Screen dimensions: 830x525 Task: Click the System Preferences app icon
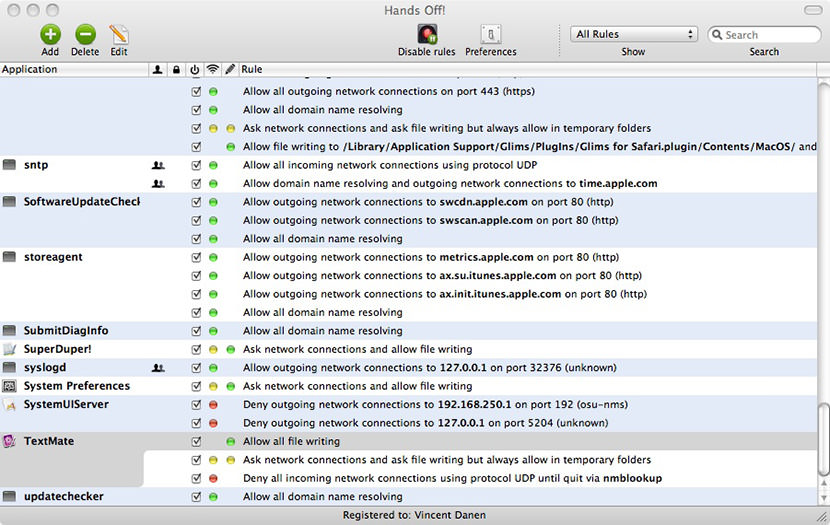(x=9, y=386)
